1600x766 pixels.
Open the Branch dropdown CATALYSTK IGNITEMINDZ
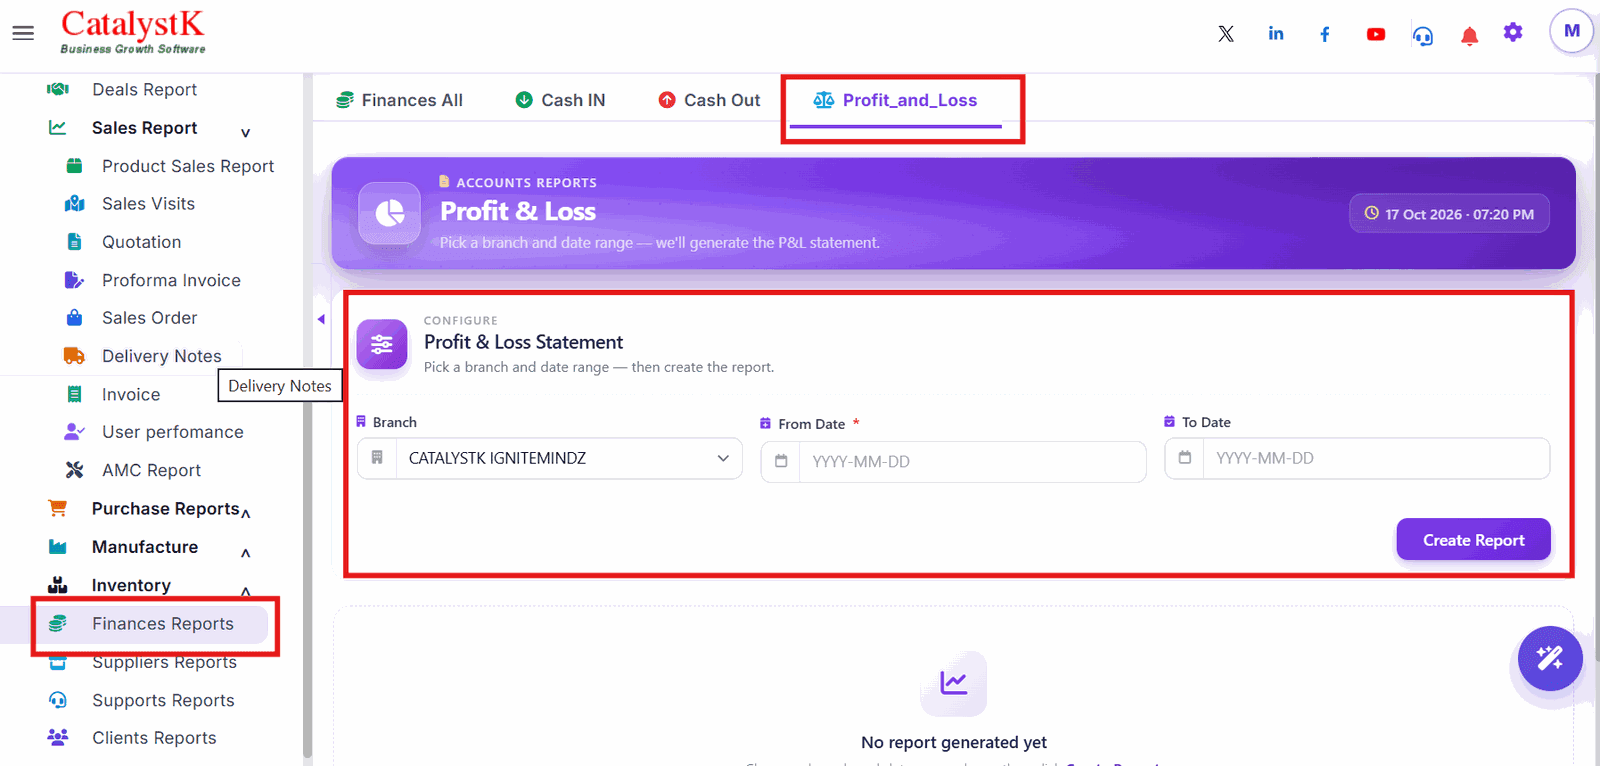550,458
